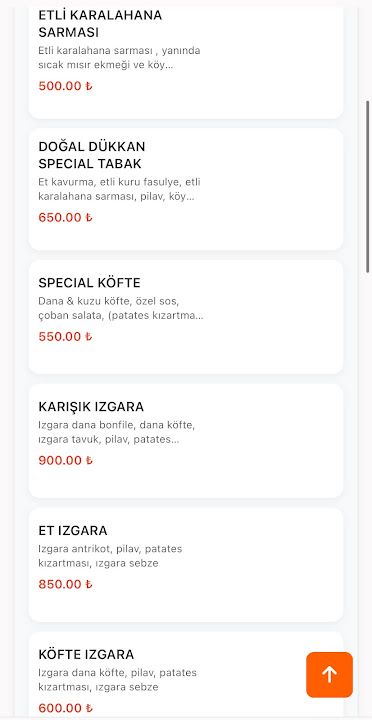Expand the truncated Special Köfte description
Image resolution: width=372 pixels, height=720 pixels.
tap(121, 309)
